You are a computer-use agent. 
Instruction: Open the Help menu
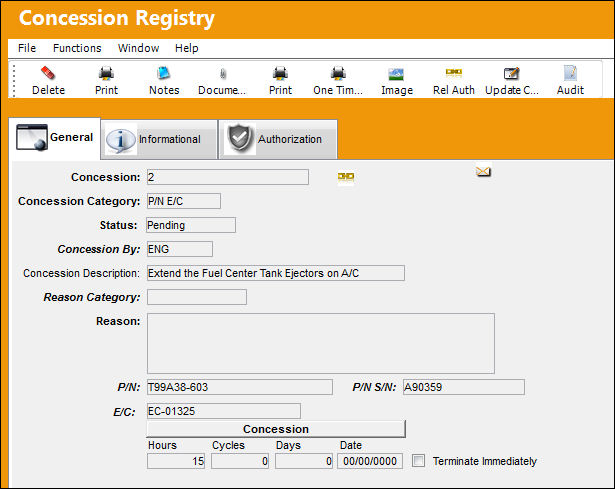(187, 48)
